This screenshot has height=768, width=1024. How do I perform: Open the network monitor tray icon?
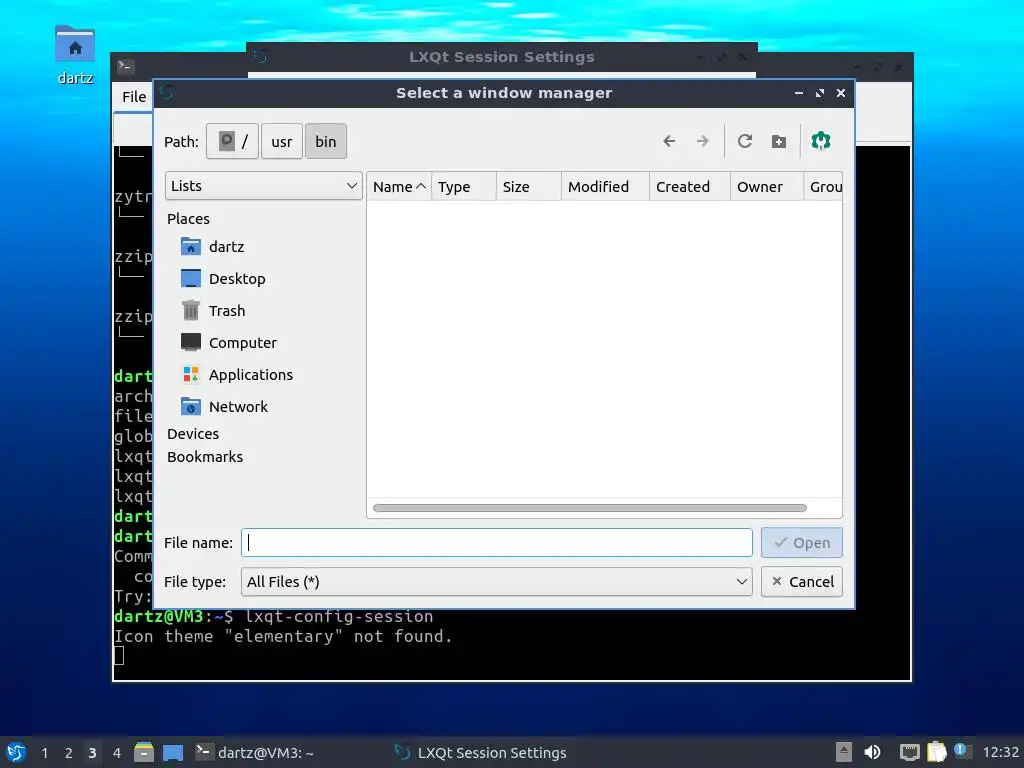pyautogui.click(x=909, y=752)
